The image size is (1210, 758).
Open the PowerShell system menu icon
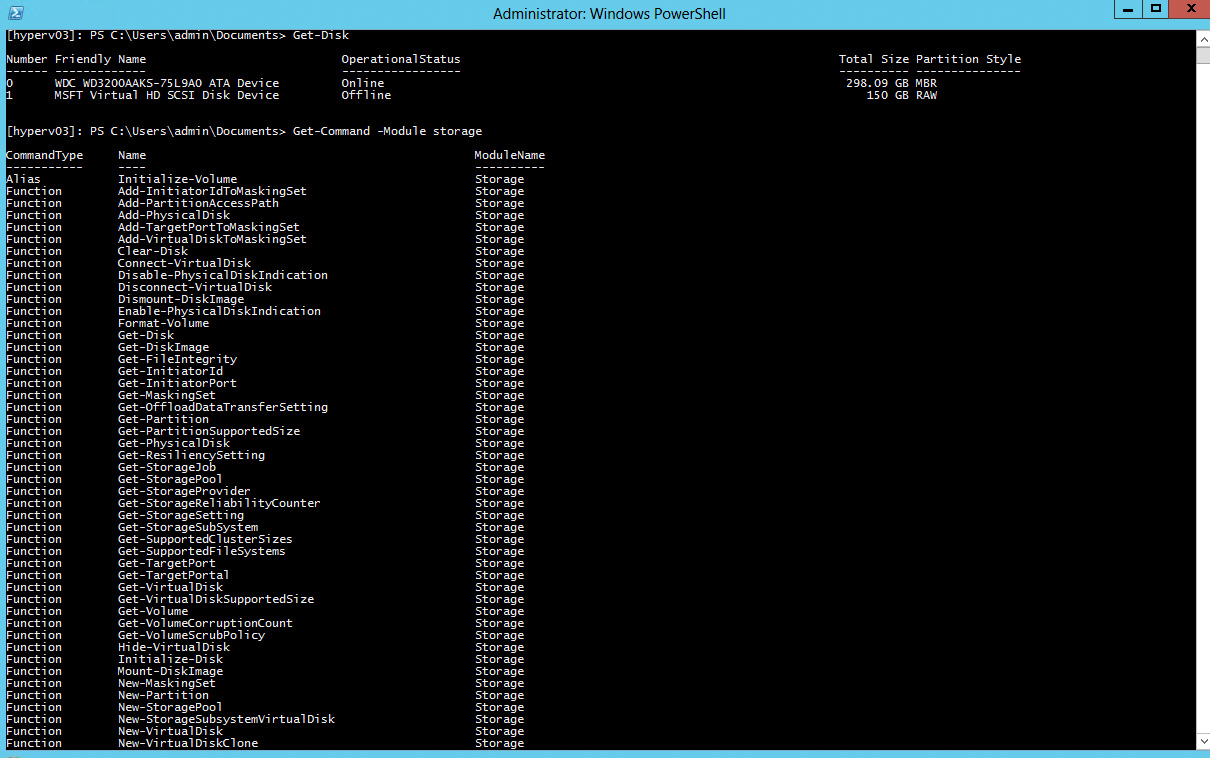click(14, 14)
